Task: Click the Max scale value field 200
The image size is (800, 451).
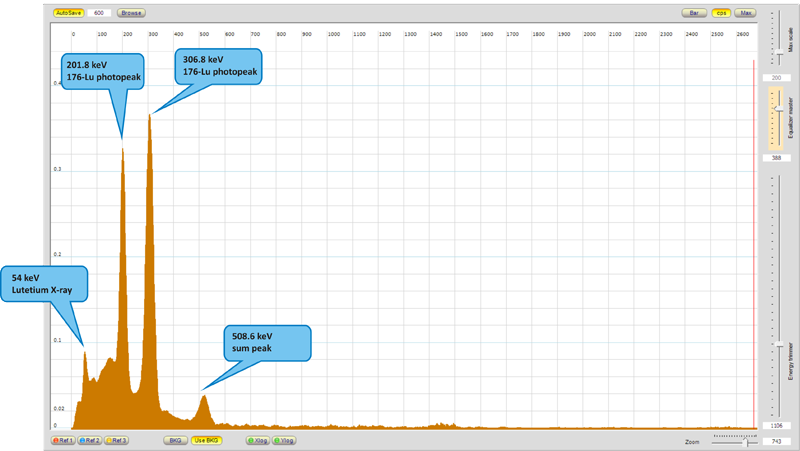Action: coord(777,78)
